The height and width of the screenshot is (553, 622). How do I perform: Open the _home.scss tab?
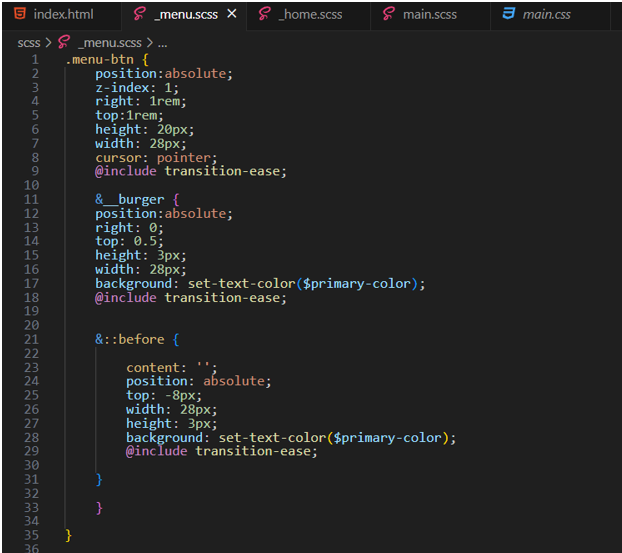310,15
